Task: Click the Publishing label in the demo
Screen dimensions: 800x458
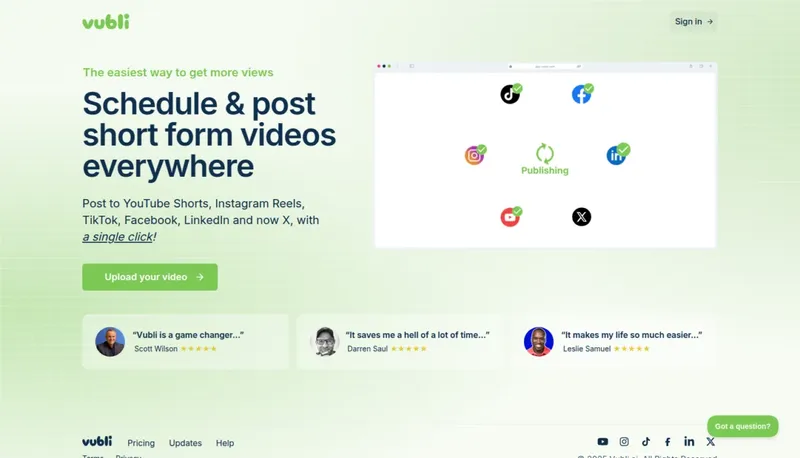Action: pyautogui.click(x=545, y=170)
